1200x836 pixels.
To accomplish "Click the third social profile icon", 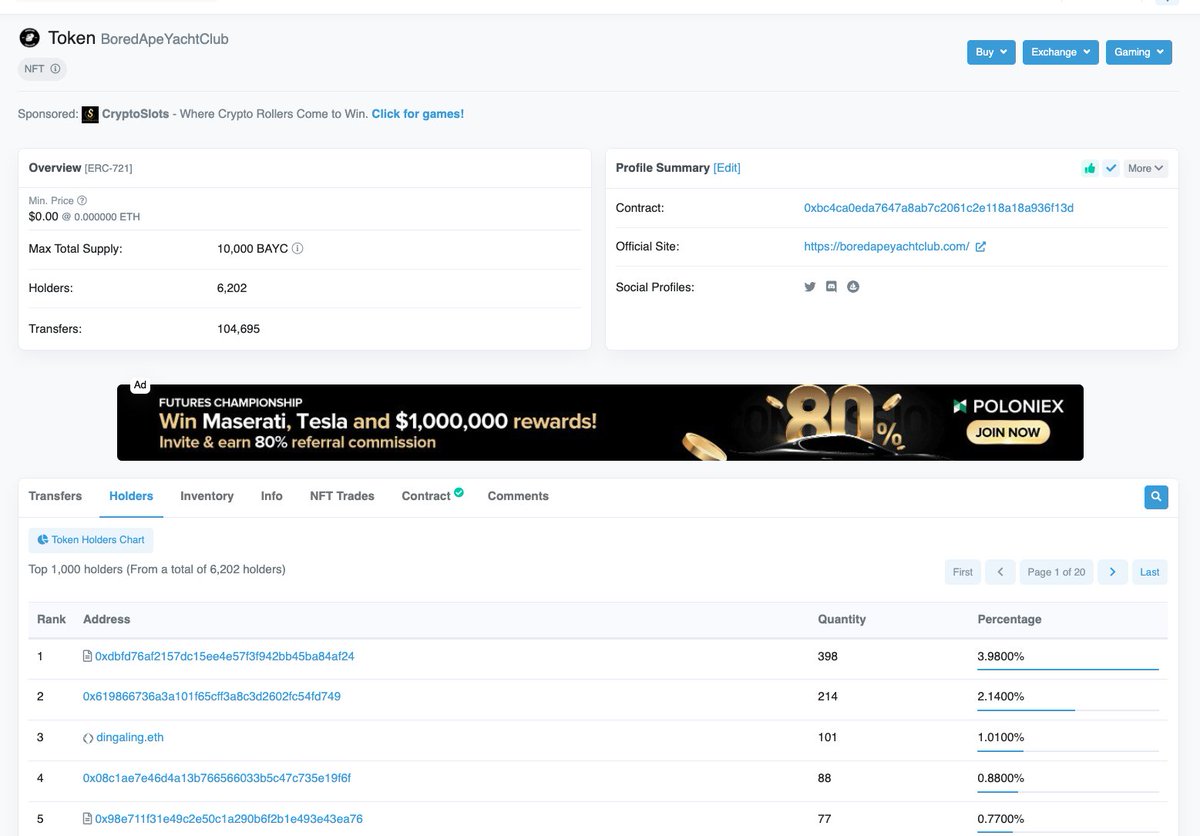I will [x=853, y=287].
